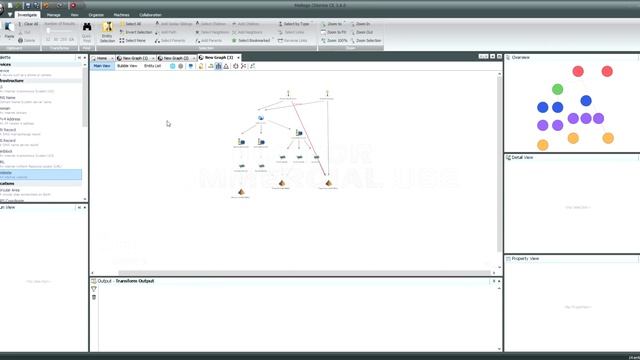Select Website entity in palette
Screen dimensions: 640x360
(x=41, y=175)
